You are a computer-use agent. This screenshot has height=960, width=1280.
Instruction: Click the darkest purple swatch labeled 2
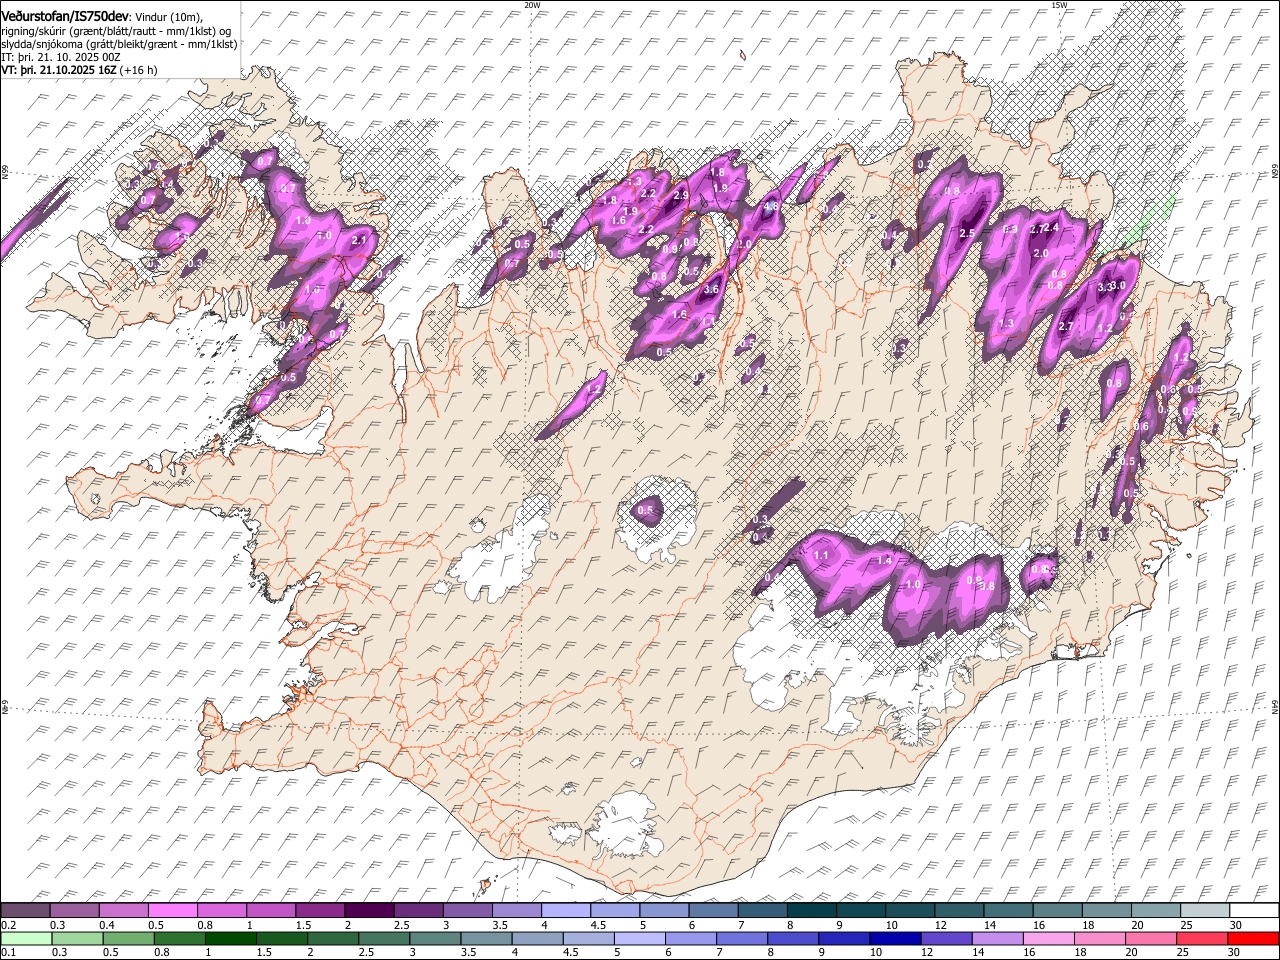[x=369, y=911]
